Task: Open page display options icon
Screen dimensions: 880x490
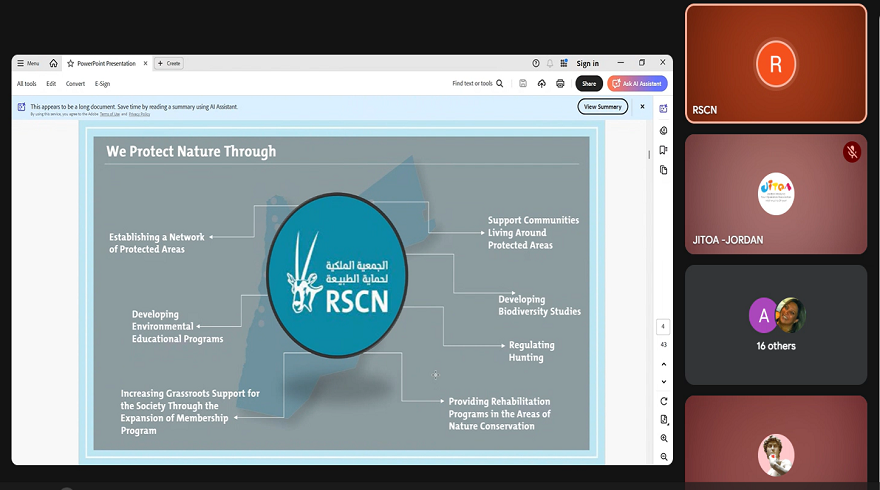Action: click(x=664, y=420)
